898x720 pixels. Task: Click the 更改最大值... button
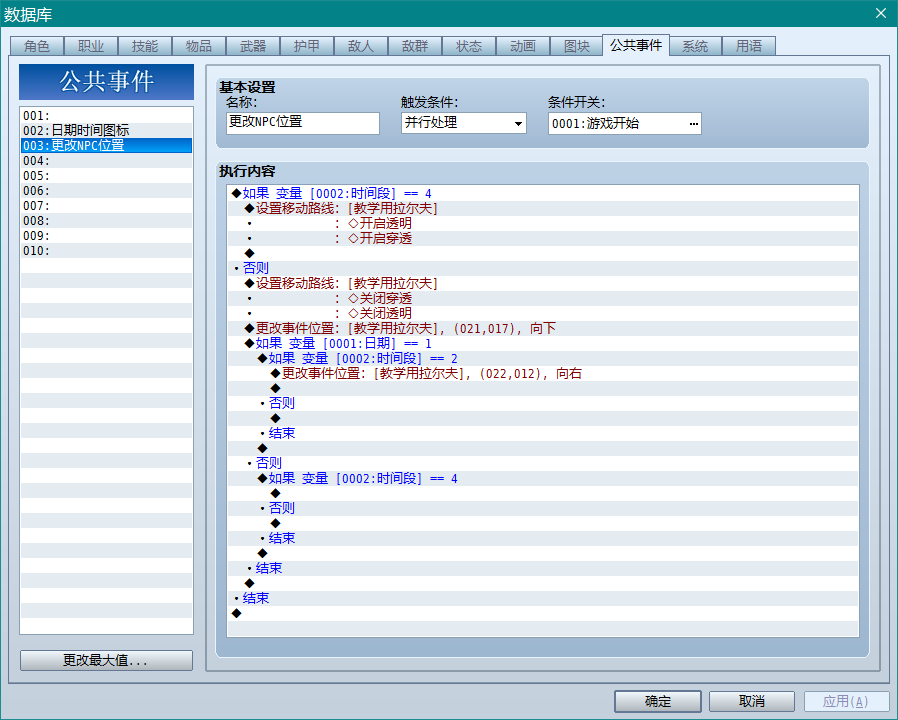coord(106,660)
